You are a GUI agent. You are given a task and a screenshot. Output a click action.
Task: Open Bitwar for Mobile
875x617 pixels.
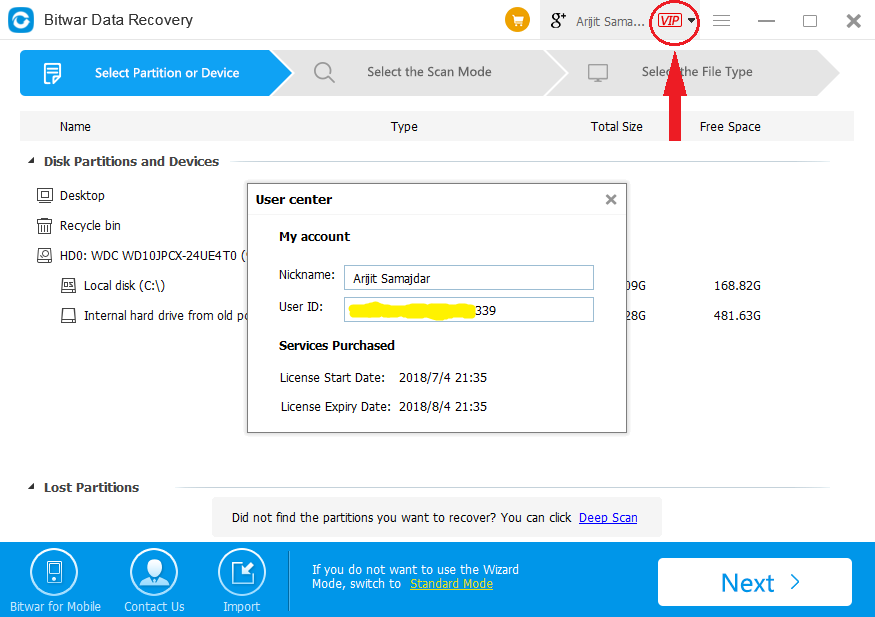tap(54, 573)
